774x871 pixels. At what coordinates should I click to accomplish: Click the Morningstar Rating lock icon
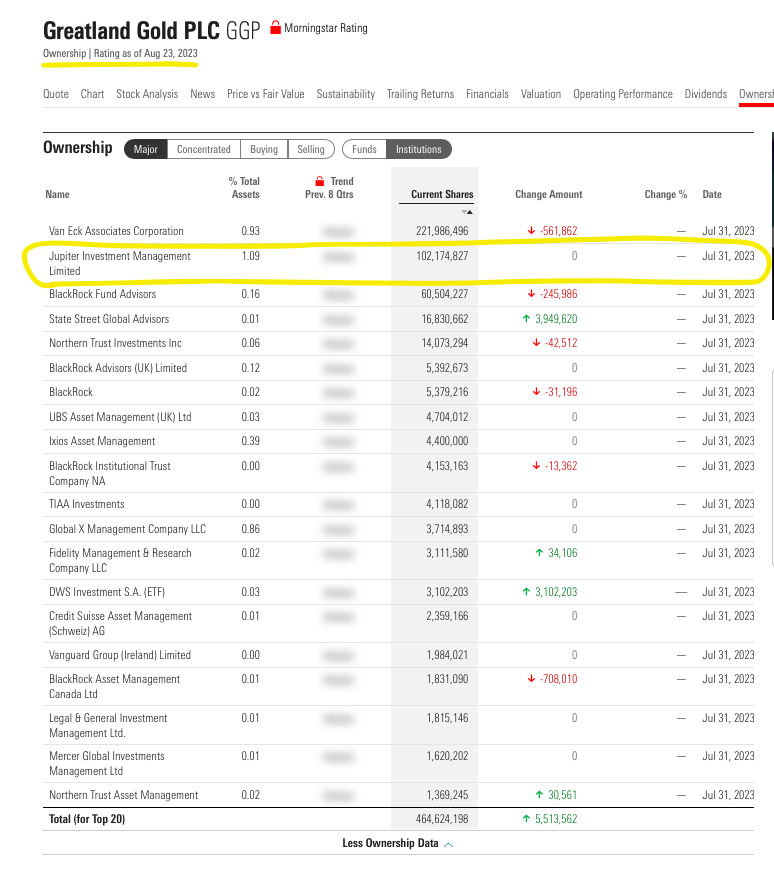[275, 28]
